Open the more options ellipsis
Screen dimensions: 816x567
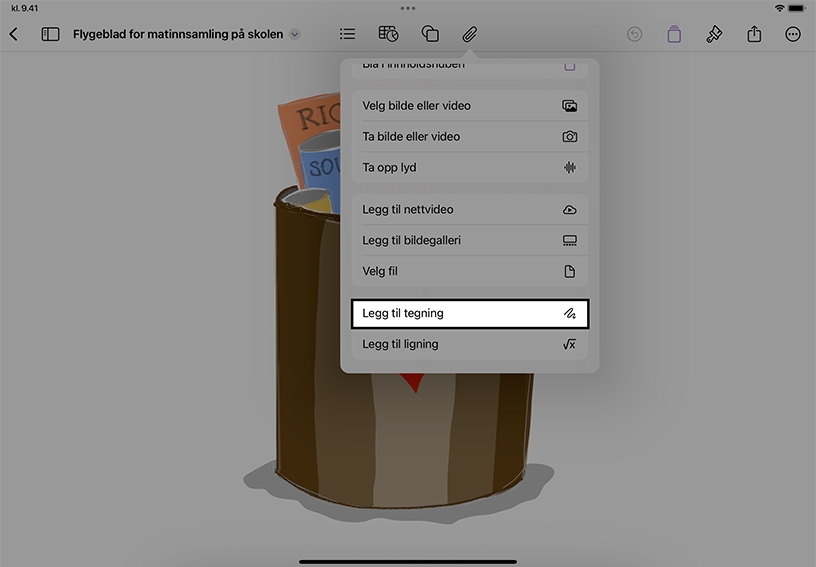click(793, 34)
